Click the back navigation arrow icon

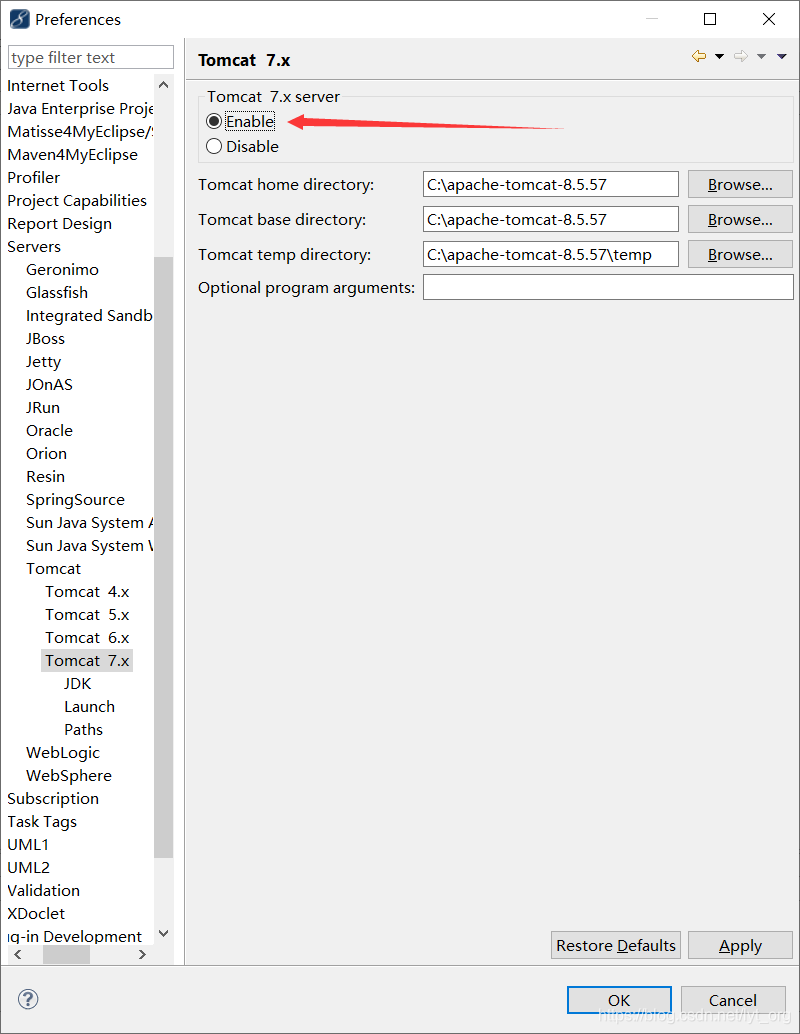(698, 57)
